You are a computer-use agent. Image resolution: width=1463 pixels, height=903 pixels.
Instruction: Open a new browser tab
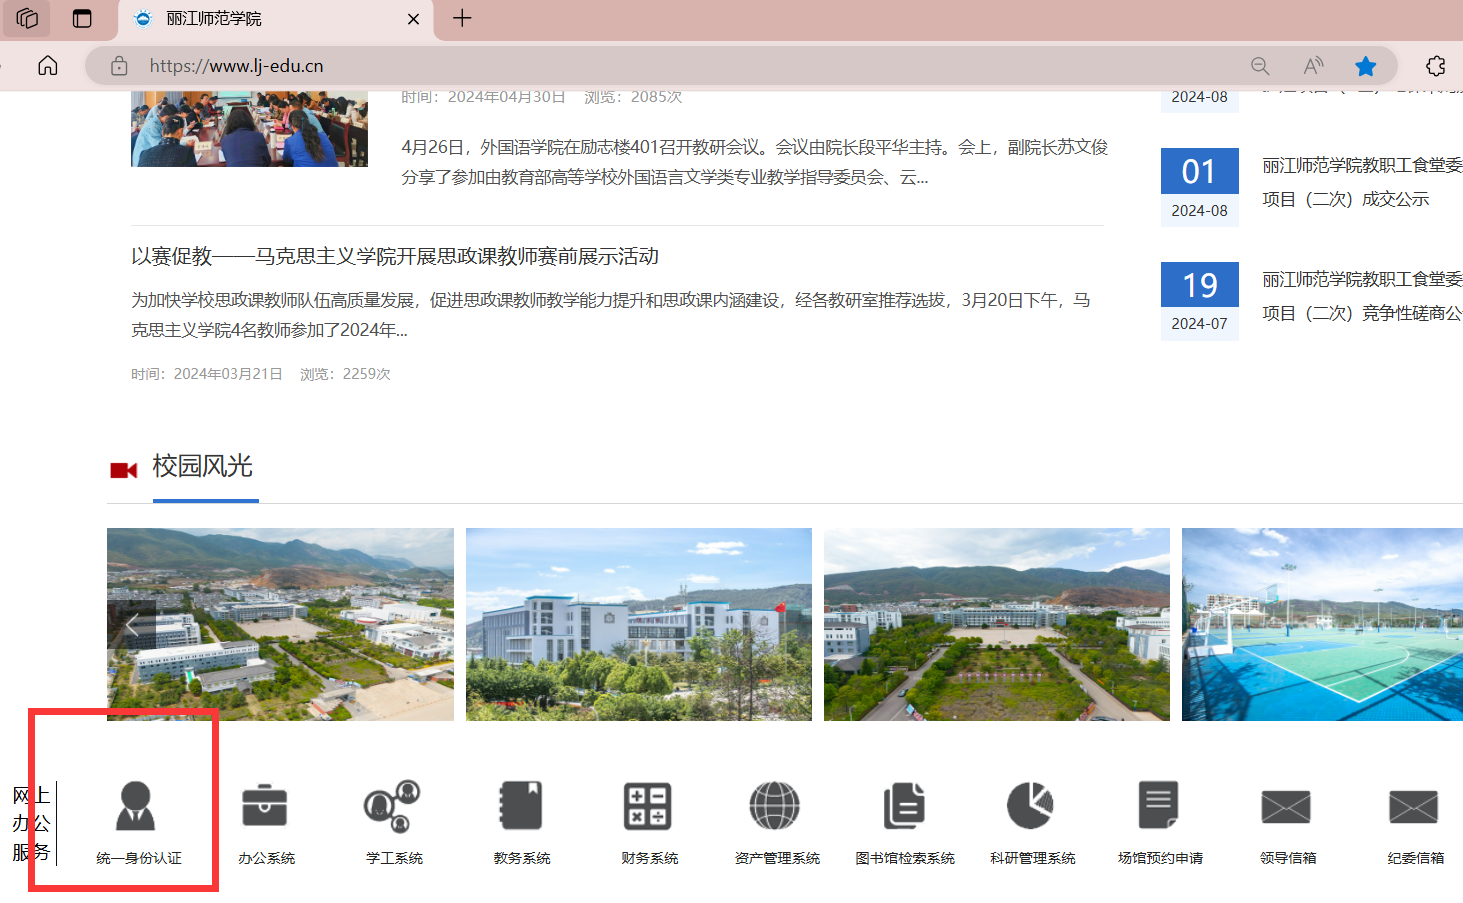[x=462, y=18]
